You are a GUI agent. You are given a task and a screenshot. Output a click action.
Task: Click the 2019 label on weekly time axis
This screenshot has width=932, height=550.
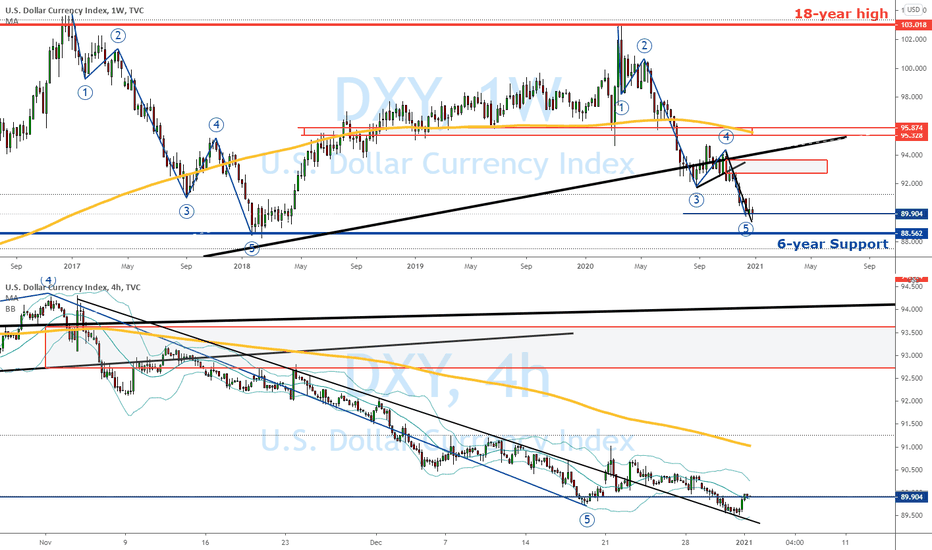coord(415,266)
